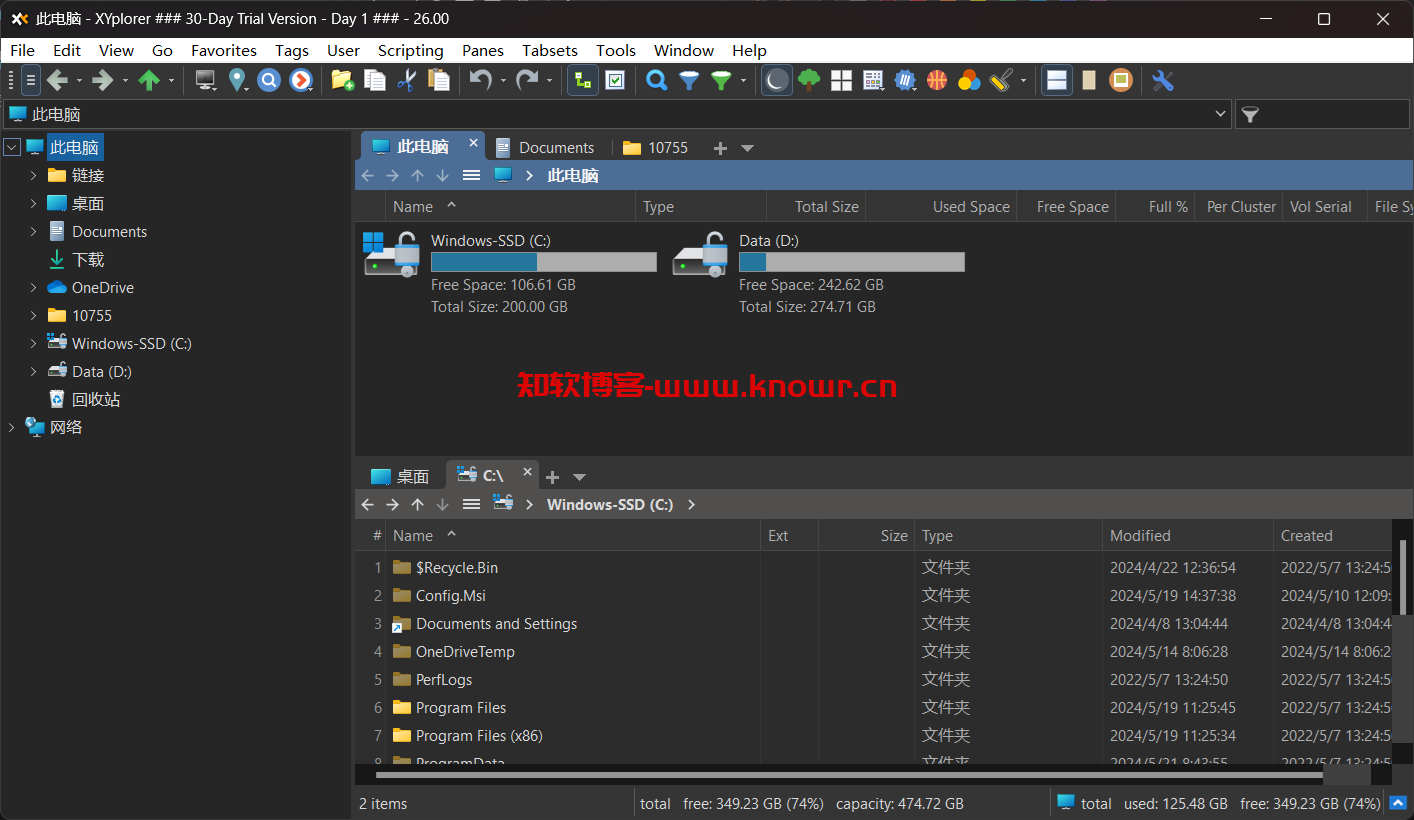Open the address bar dropdown arrow

click(1220, 115)
